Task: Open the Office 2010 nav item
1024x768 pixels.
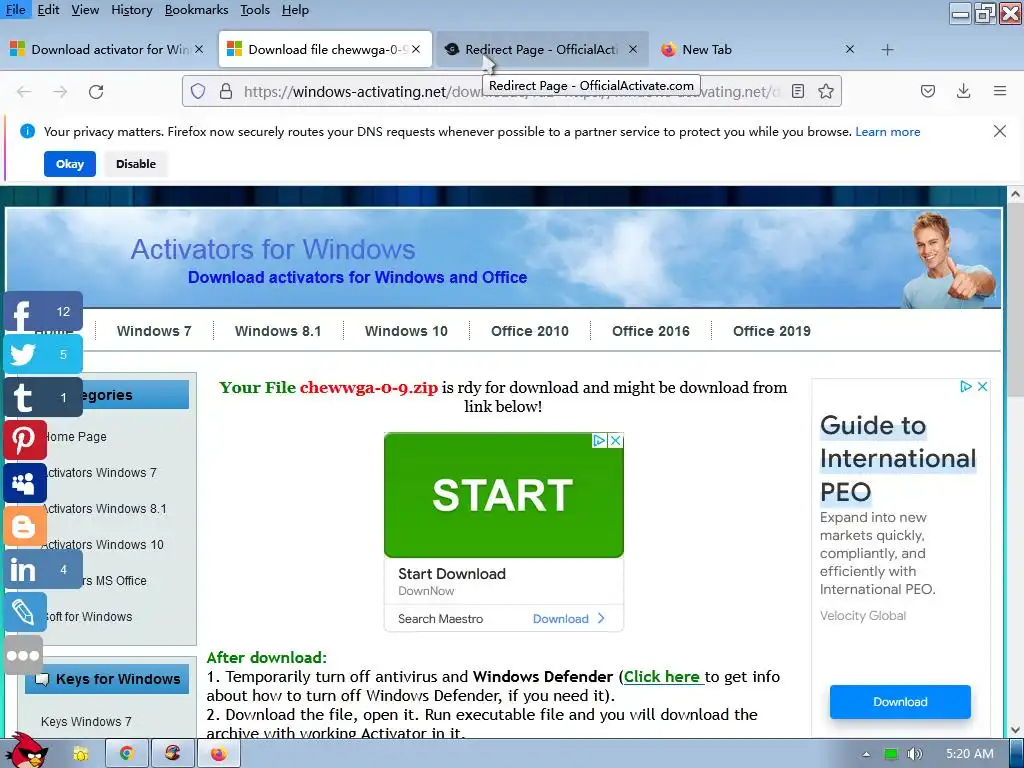Action: 530,331
